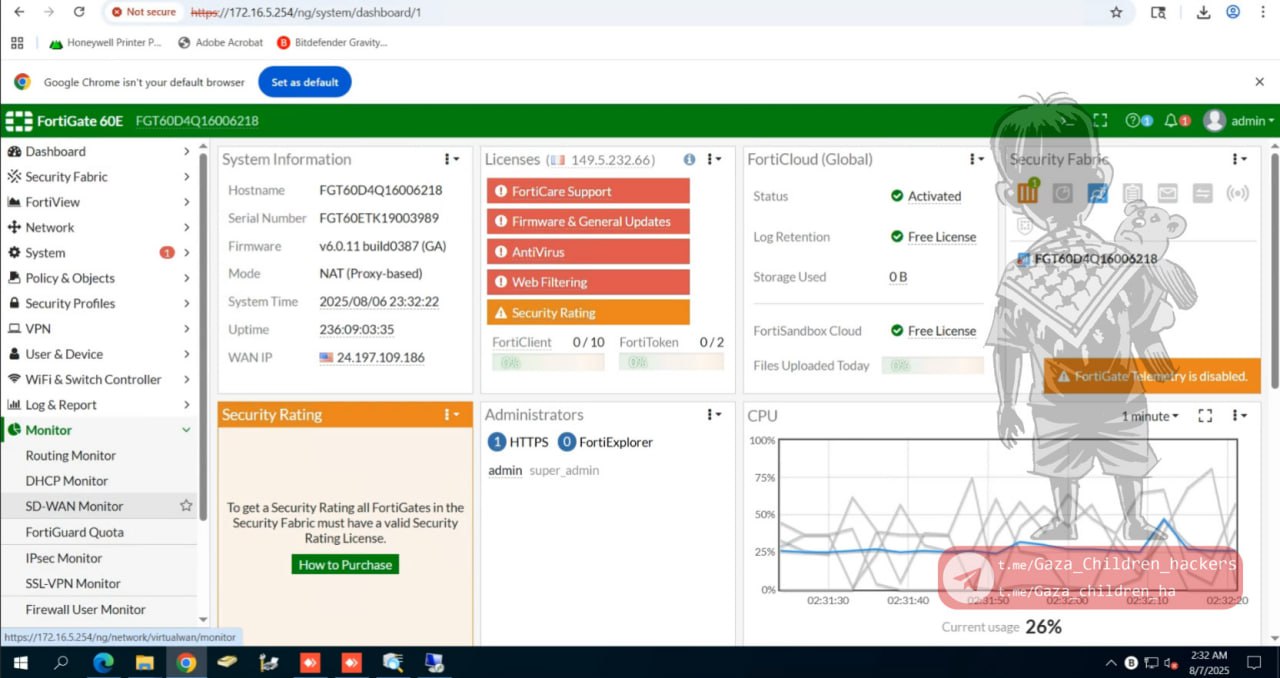Select SSL-VPN Monitor in the sidebar
This screenshot has width=1280, height=678.
(x=73, y=583)
